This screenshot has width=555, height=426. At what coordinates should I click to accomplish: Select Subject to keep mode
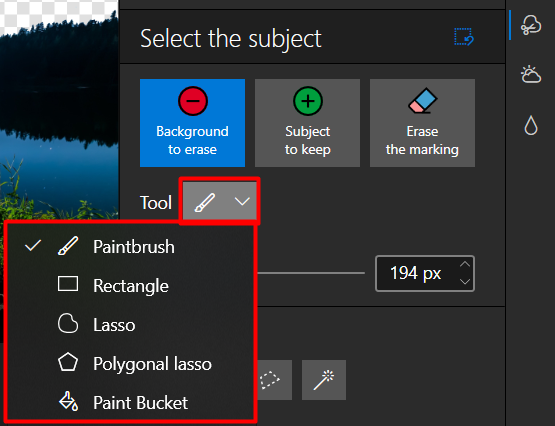tap(307, 123)
